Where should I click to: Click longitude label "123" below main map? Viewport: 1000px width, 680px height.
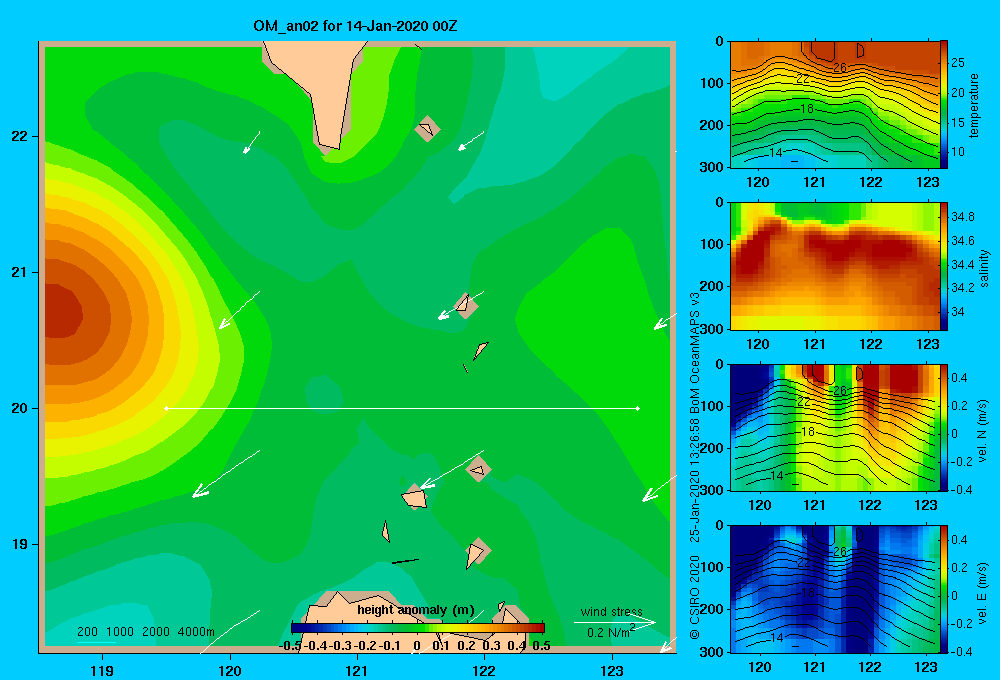point(612,670)
